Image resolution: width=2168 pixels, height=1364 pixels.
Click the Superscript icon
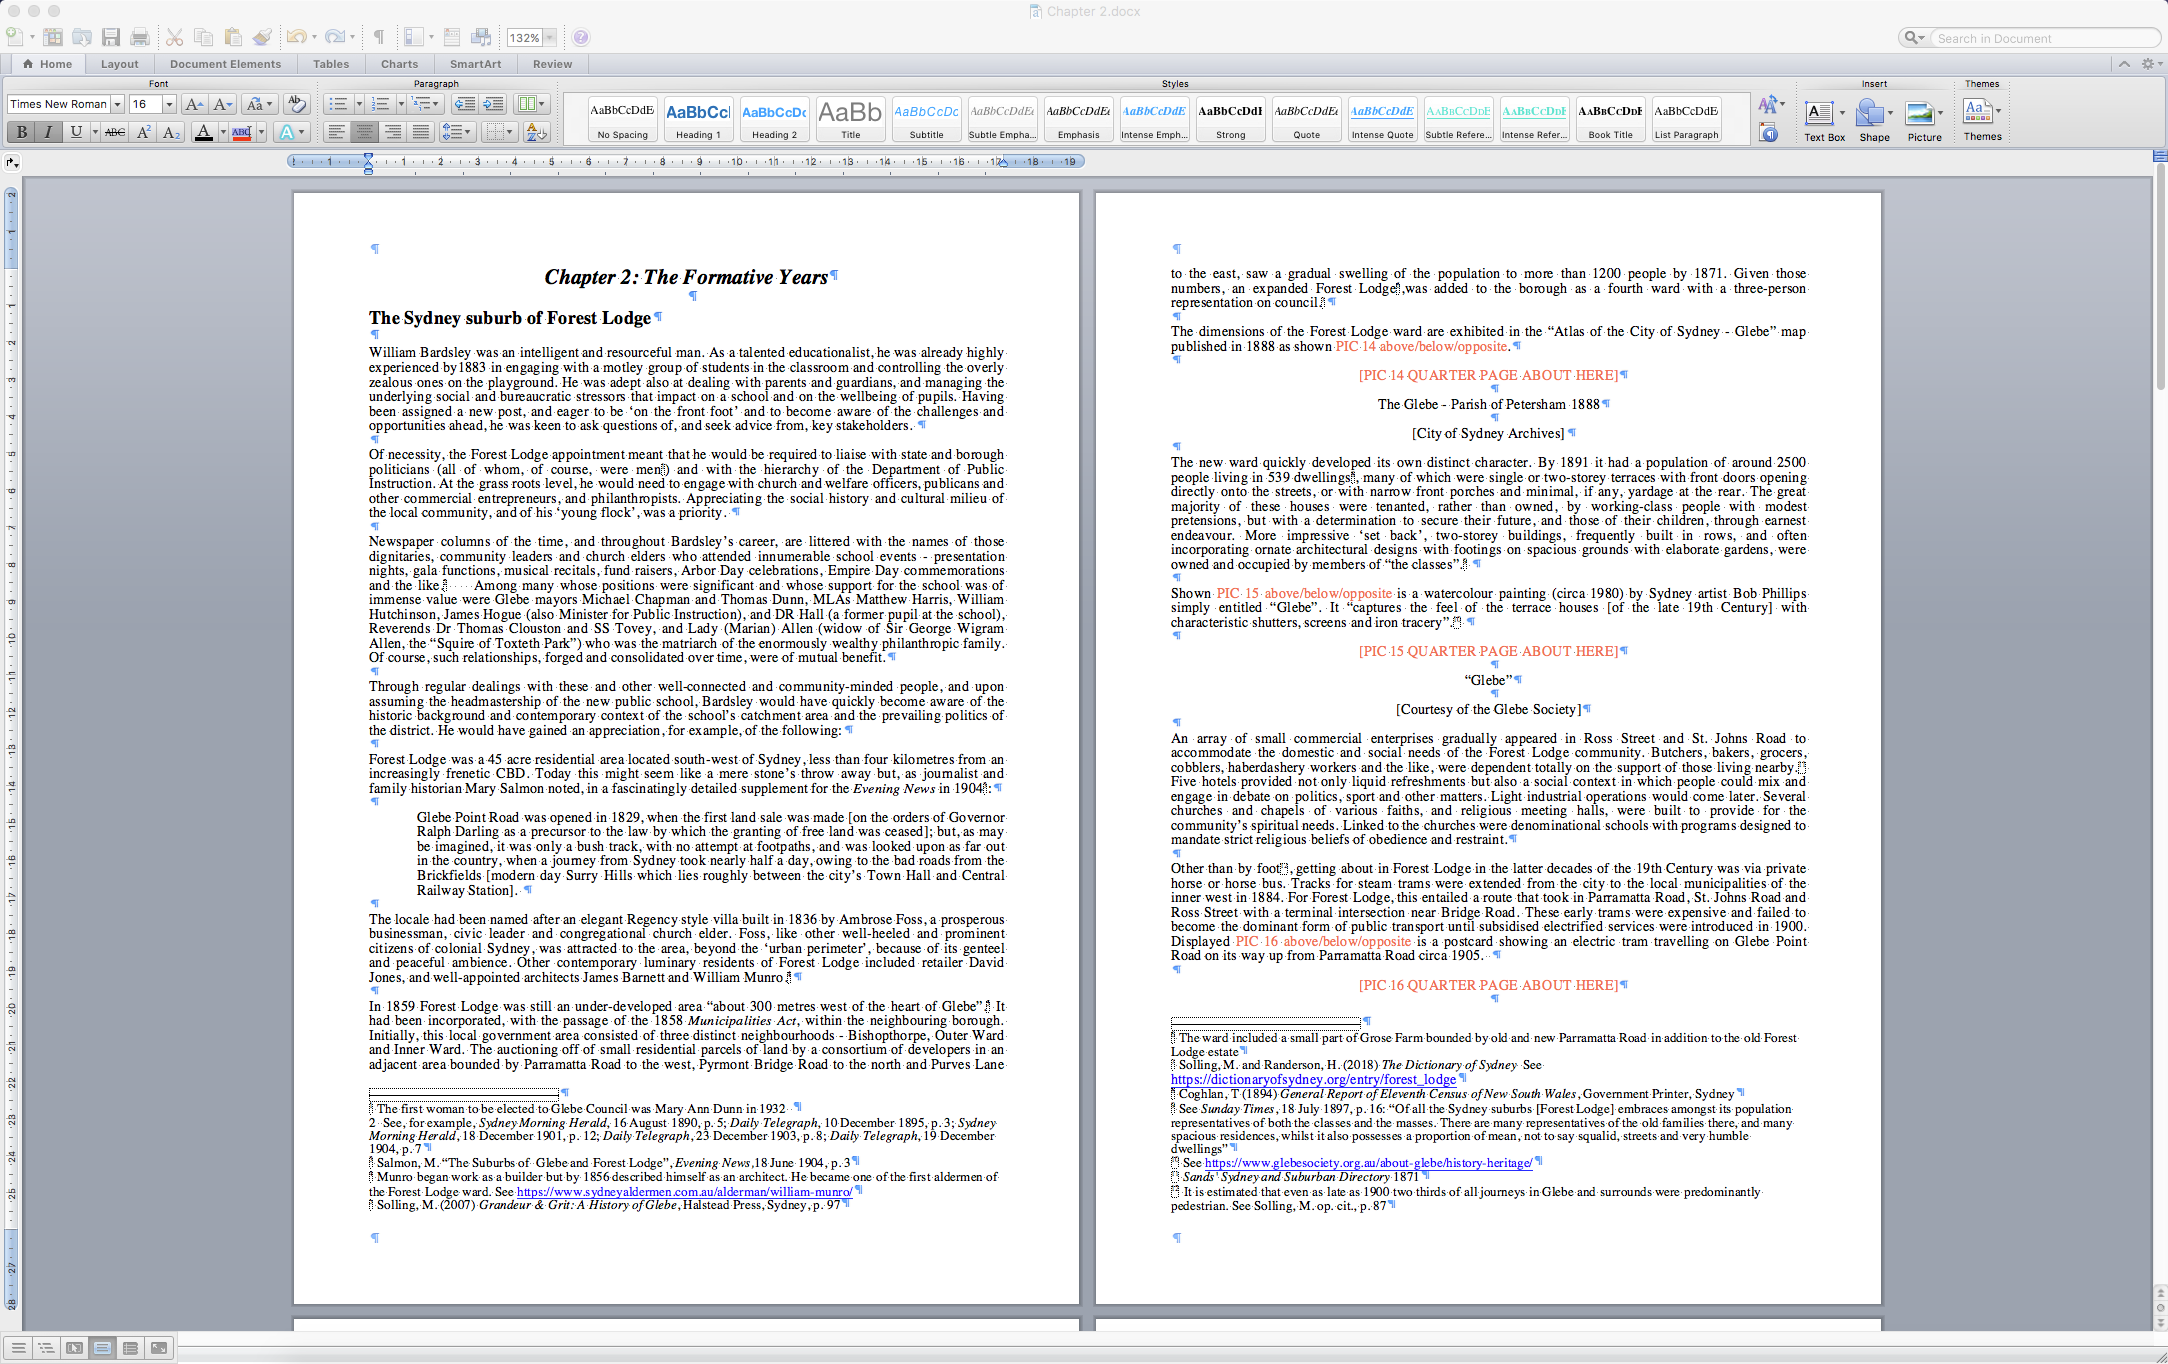(144, 132)
